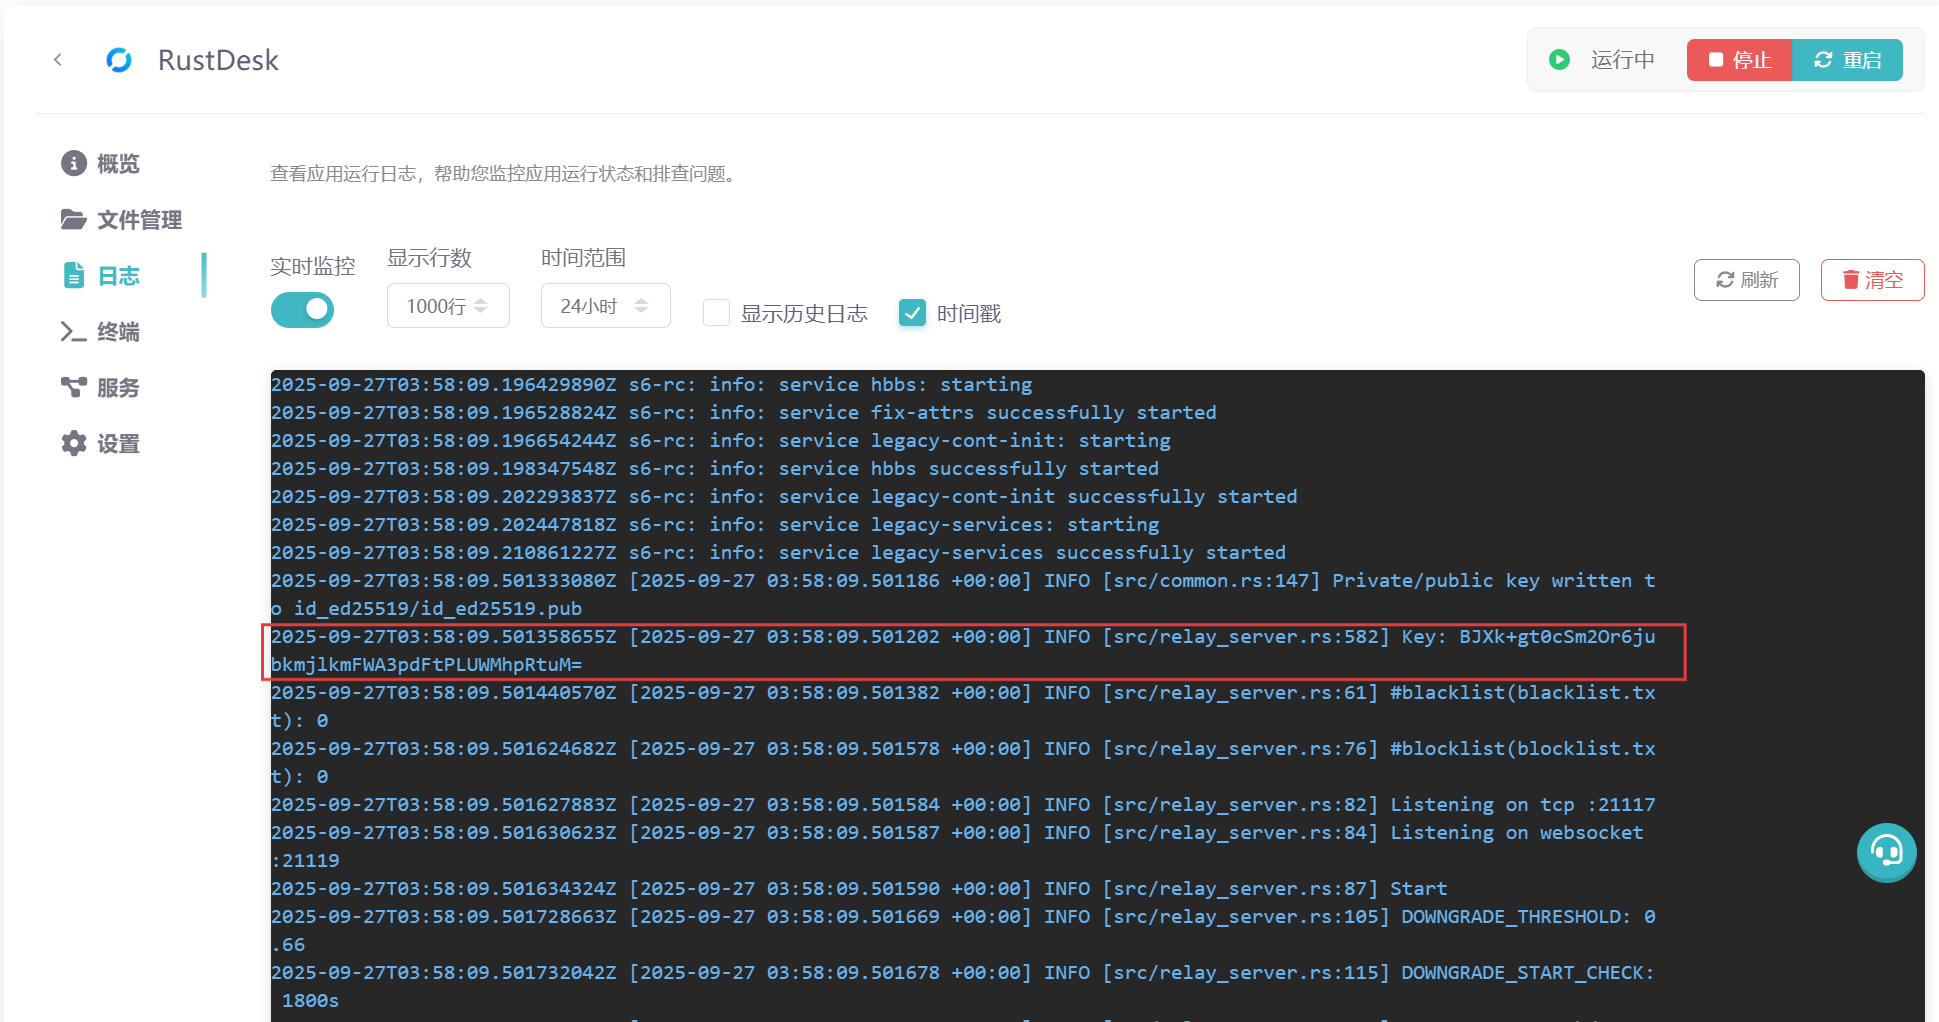Click the log line 'service hbbs: starting'
1939x1022 pixels.
[651, 384]
